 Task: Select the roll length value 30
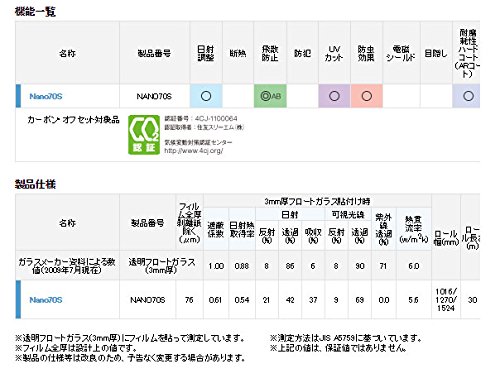pos(472,300)
